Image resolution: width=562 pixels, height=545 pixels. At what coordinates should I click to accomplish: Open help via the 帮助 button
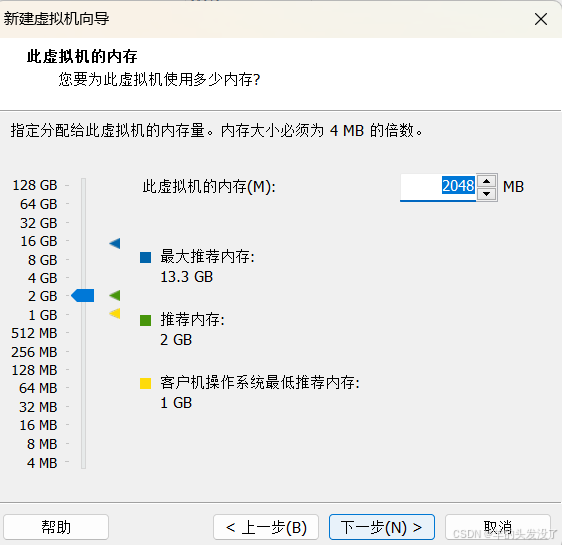click(56, 527)
